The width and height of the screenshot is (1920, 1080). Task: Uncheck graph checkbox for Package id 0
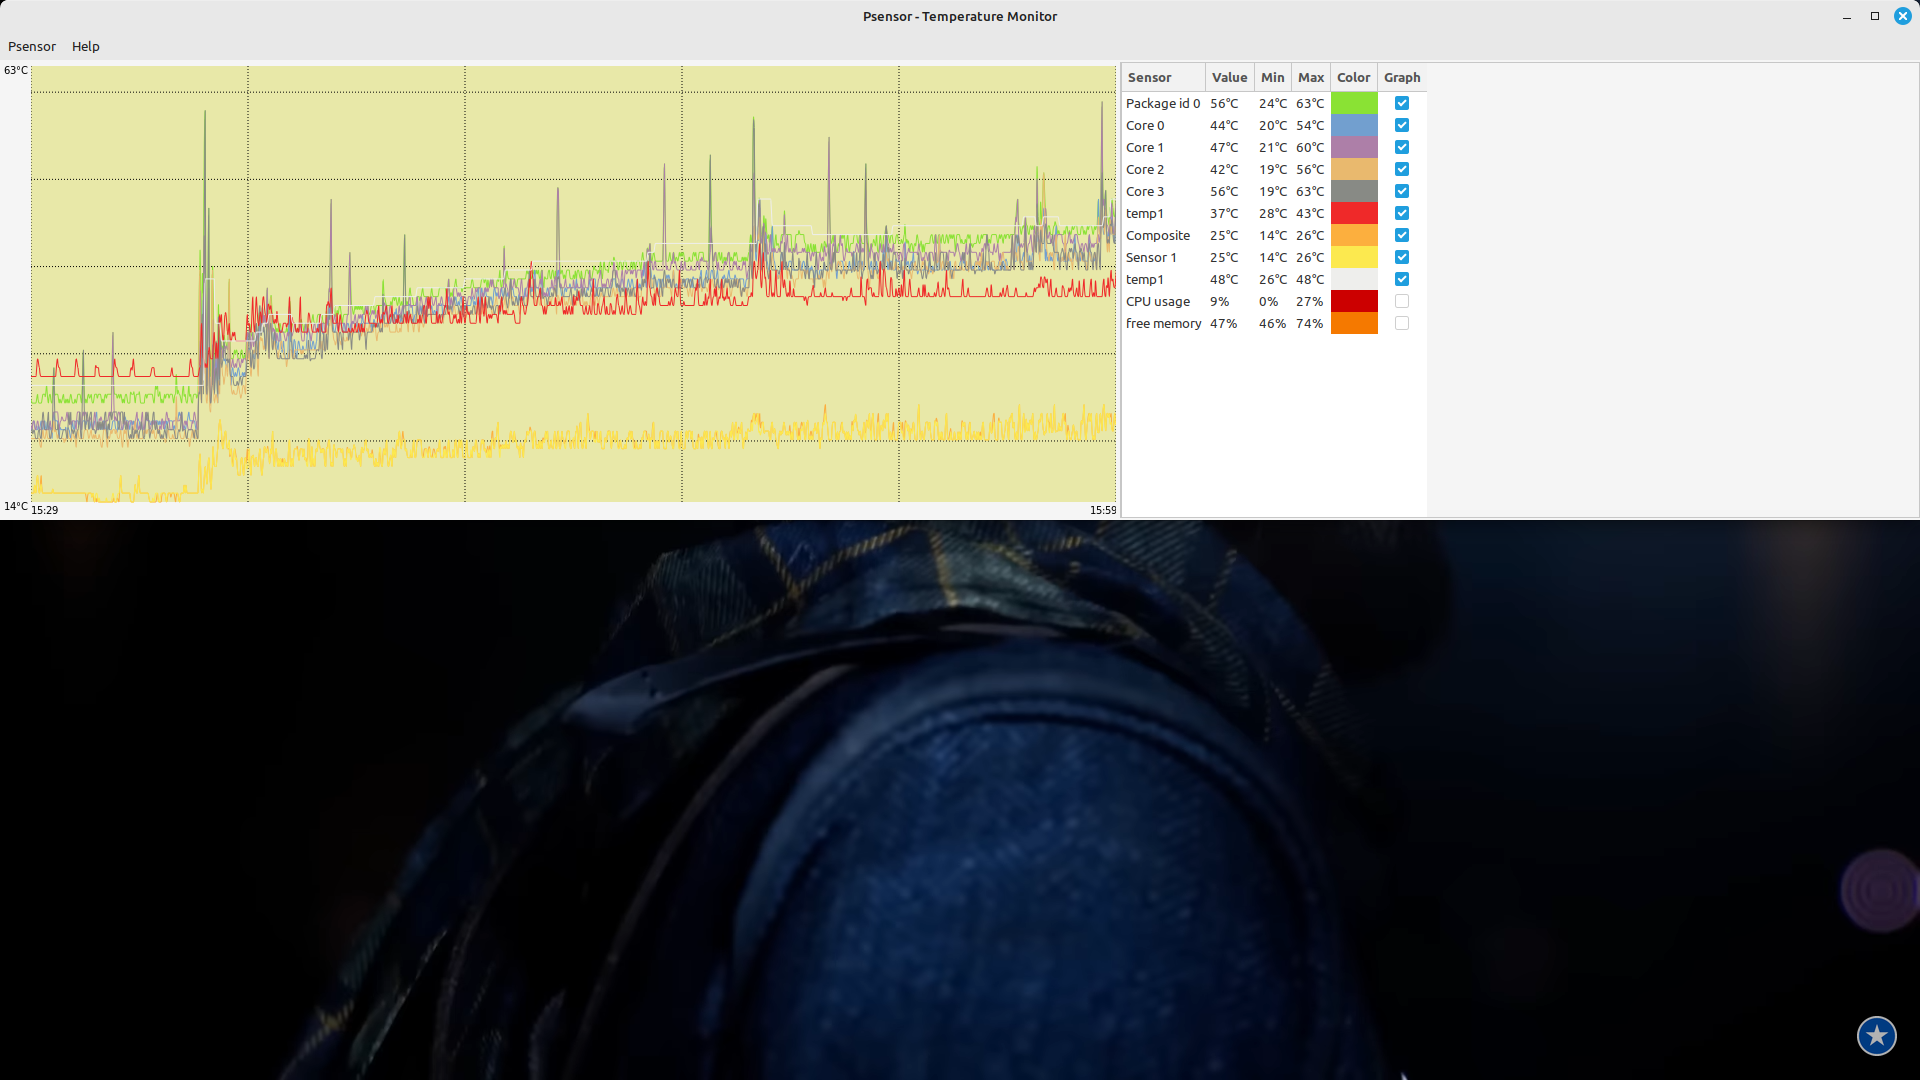[x=1402, y=103]
